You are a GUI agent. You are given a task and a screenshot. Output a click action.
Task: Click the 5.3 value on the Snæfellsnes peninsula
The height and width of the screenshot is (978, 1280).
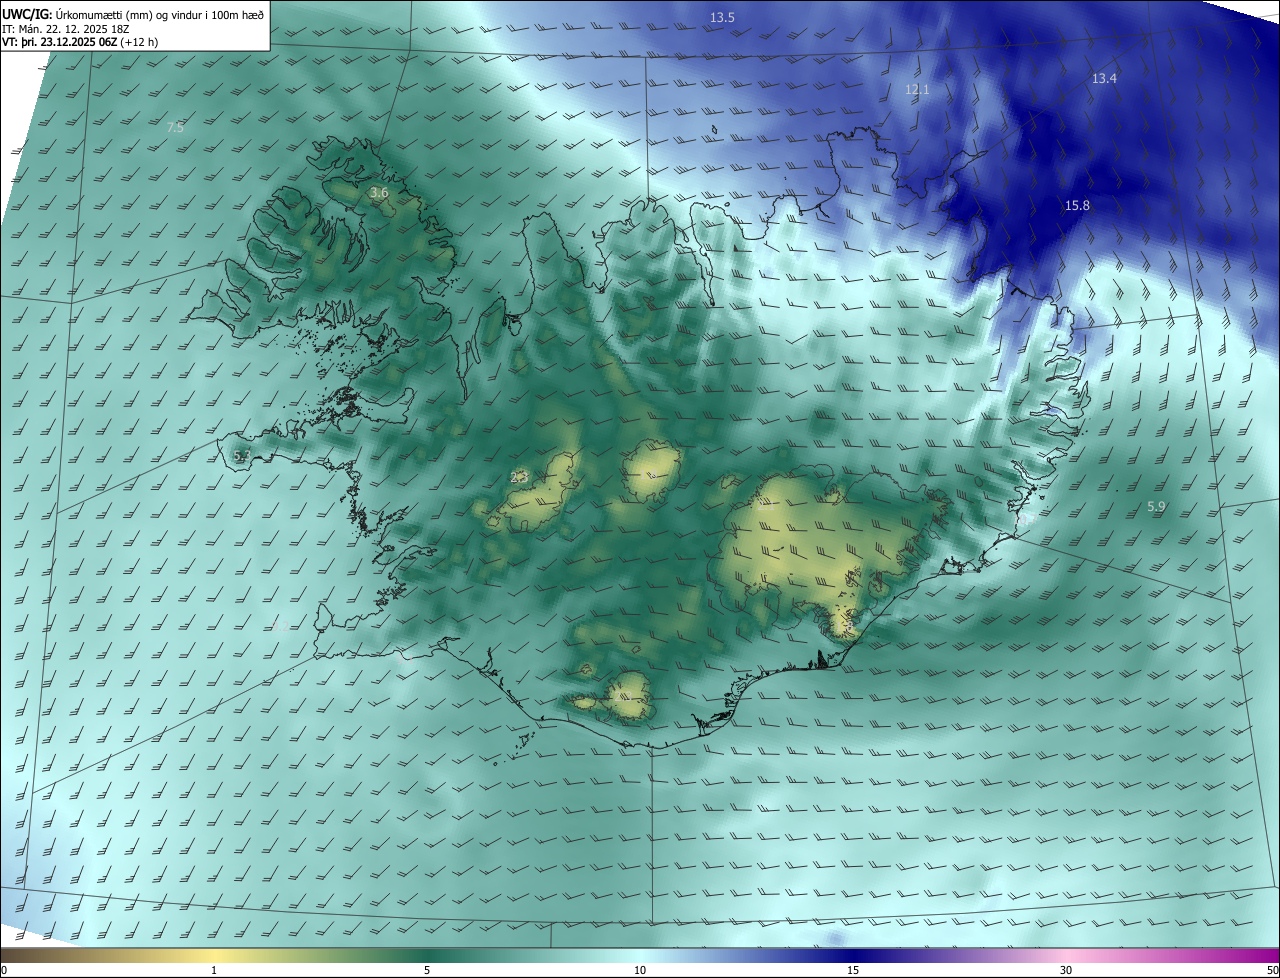coord(241,456)
